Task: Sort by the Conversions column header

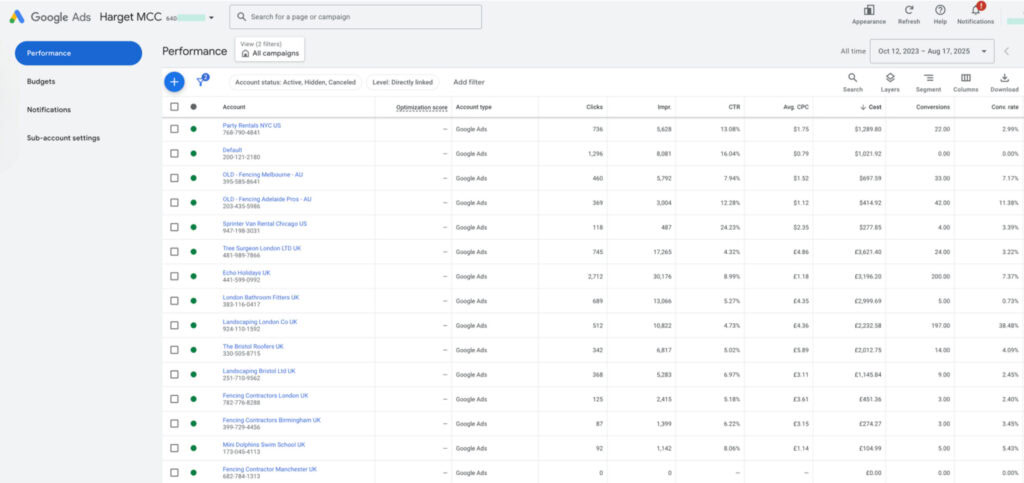Action: 932,107
